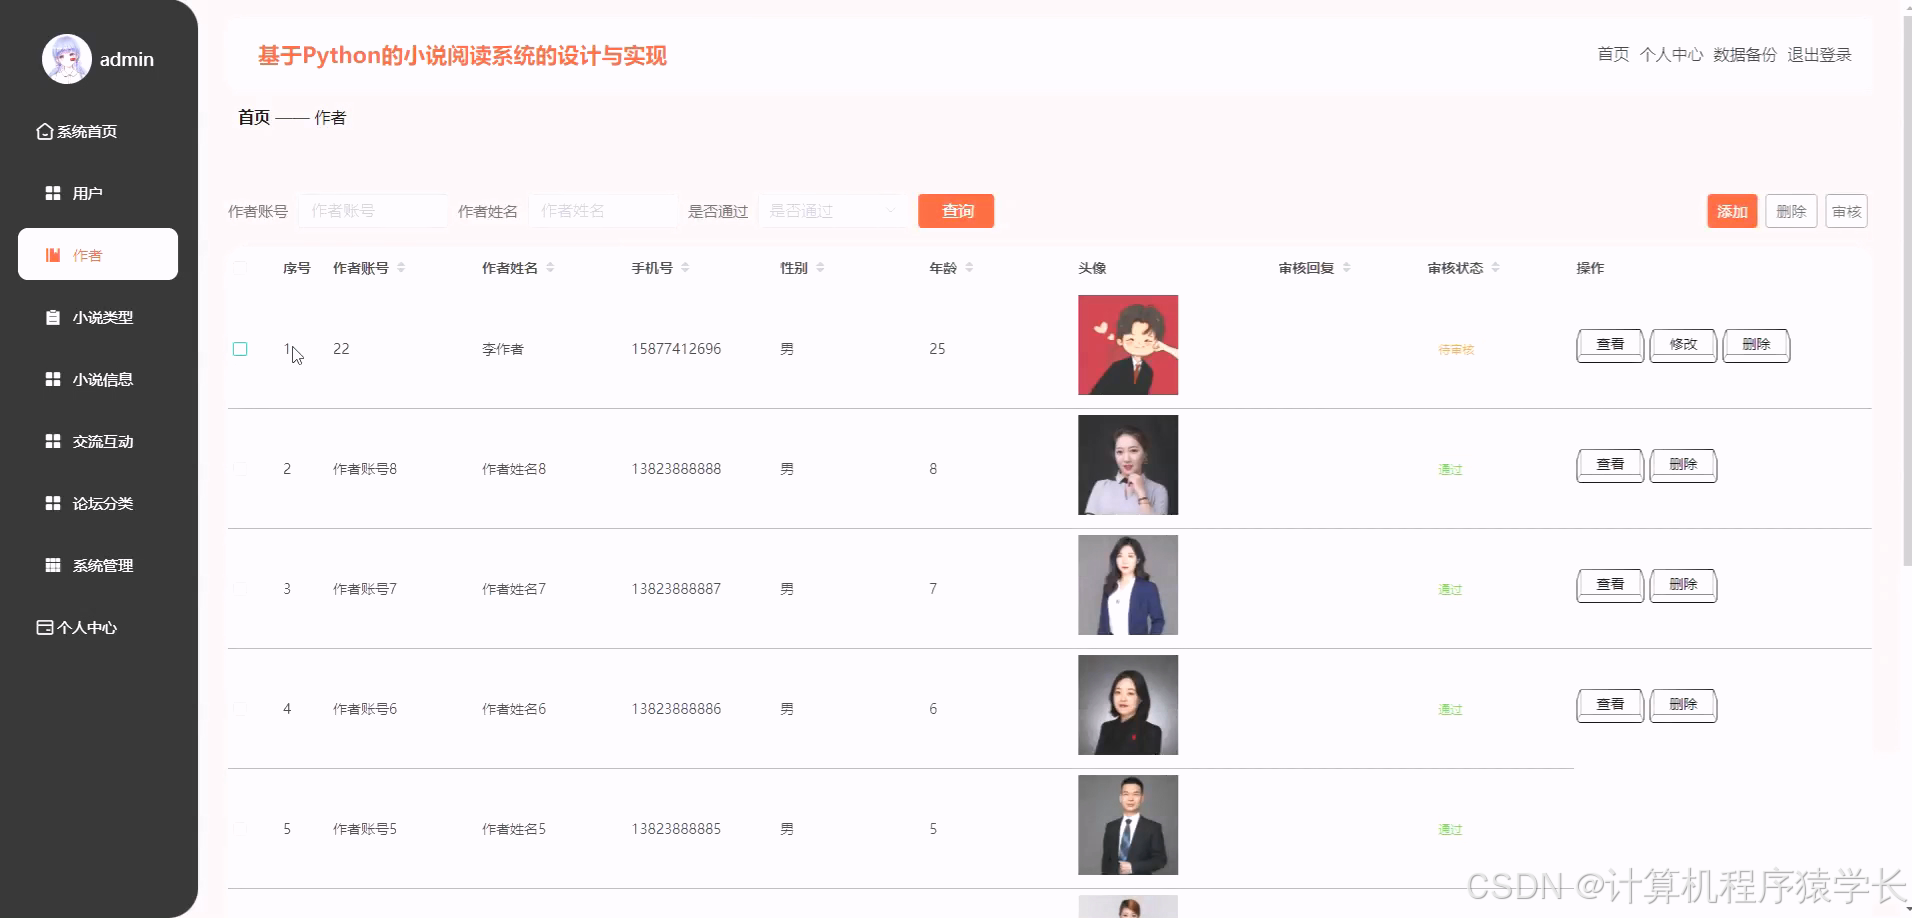The image size is (1912, 918).
Task: Click 修改 for author 李作者
Action: click(x=1683, y=345)
